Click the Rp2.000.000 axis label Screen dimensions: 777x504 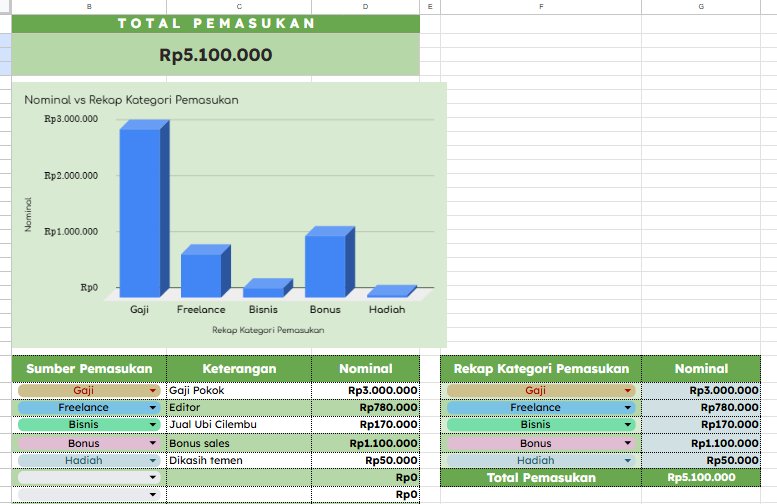point(71,175)
